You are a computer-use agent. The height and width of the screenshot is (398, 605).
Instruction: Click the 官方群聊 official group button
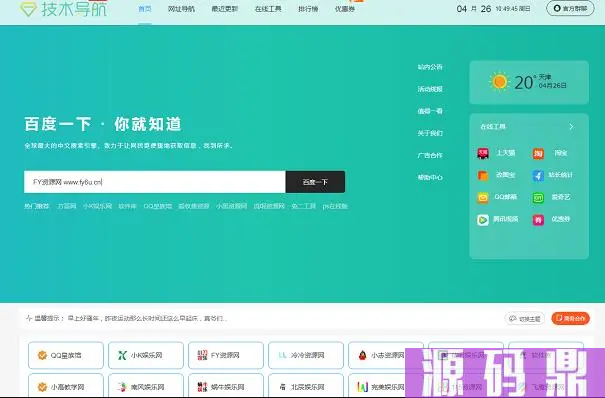570,8
